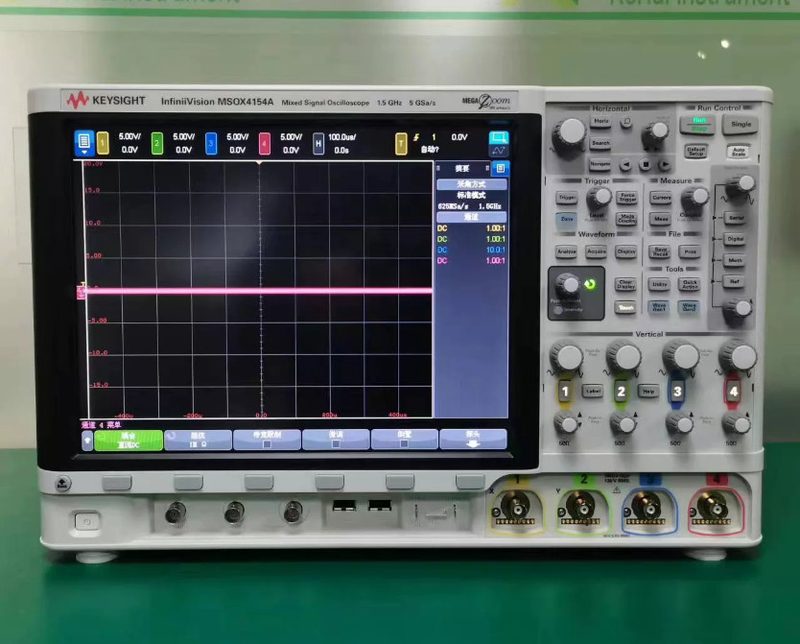Tap the green channel 2 badge on screen
Image resolution: width=800 pixels, height=644 pixels.
(x=157, y=143)
